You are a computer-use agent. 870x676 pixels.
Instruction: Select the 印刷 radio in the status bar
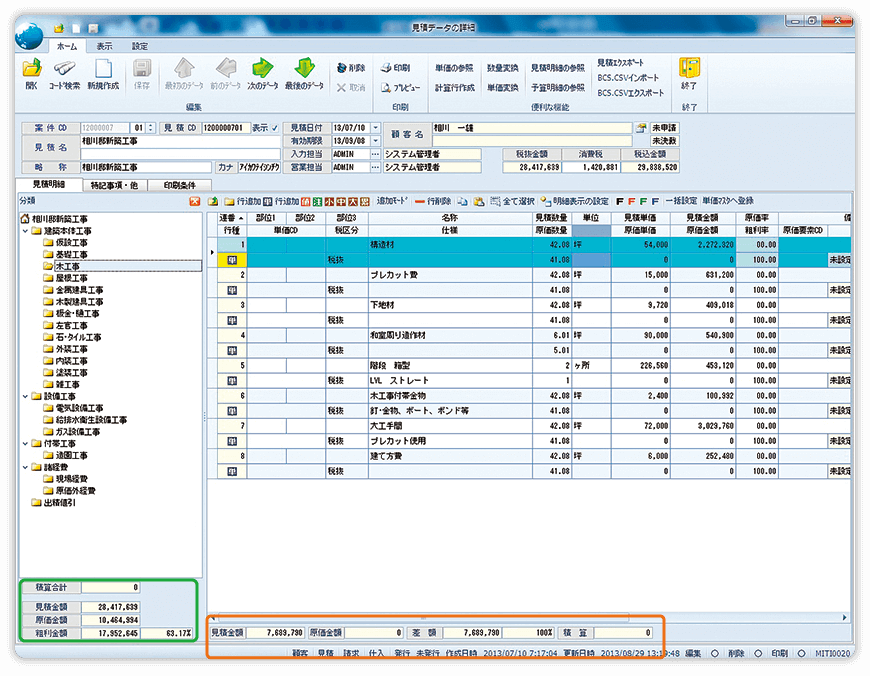click(x=801, y=653)
